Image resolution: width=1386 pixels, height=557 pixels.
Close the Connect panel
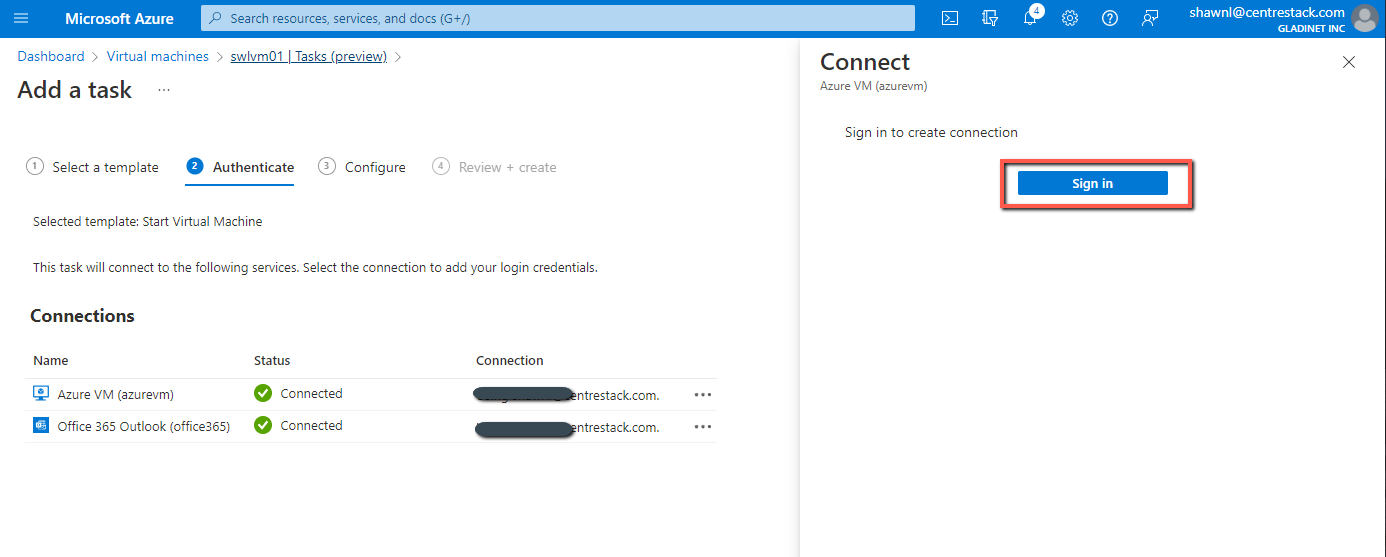coord(1349,62)
